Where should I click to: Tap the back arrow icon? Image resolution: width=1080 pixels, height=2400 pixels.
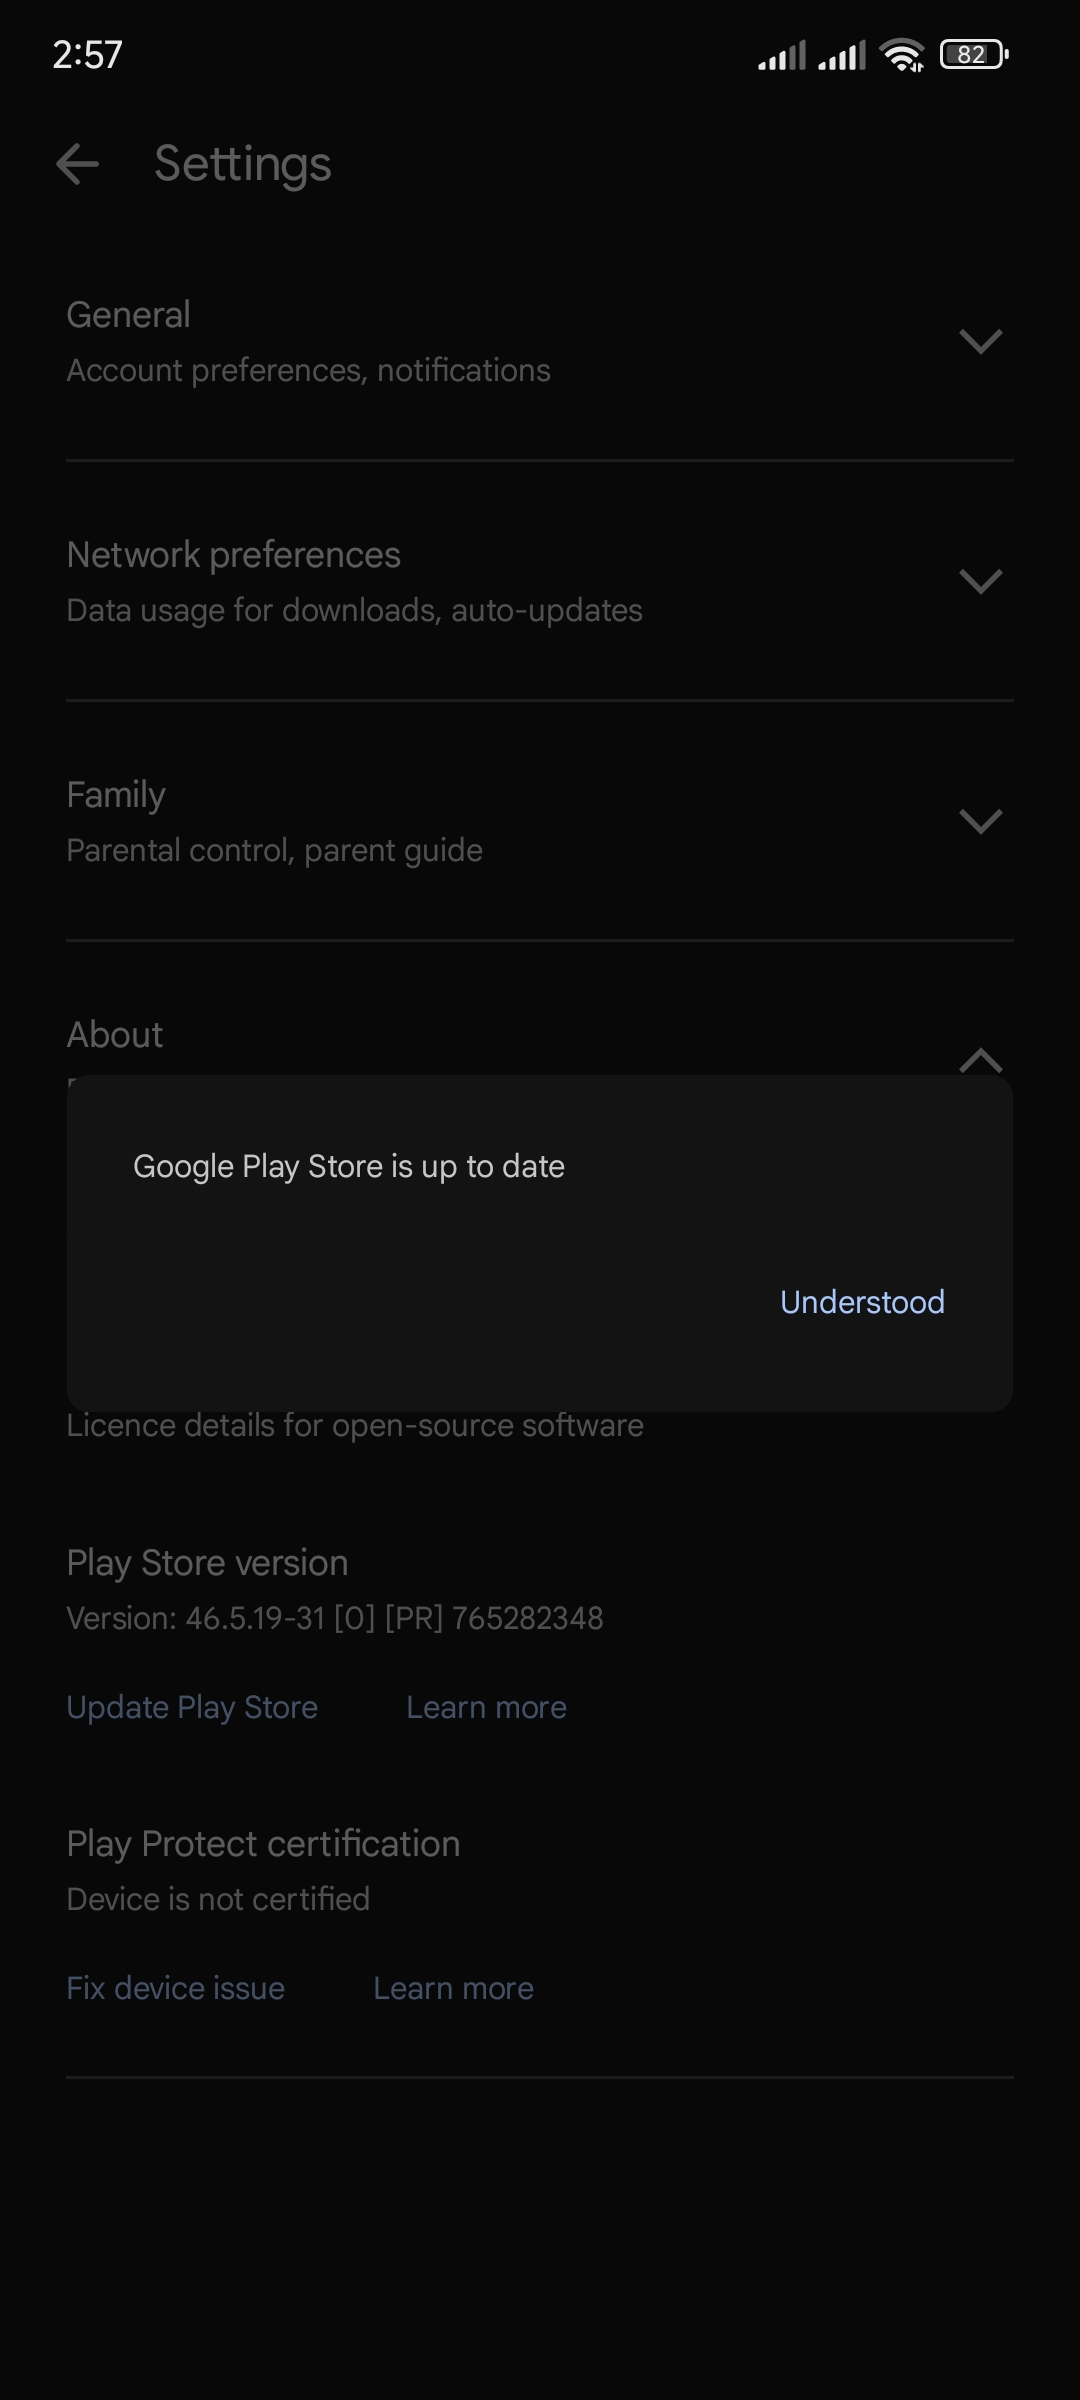click(77, 164)
